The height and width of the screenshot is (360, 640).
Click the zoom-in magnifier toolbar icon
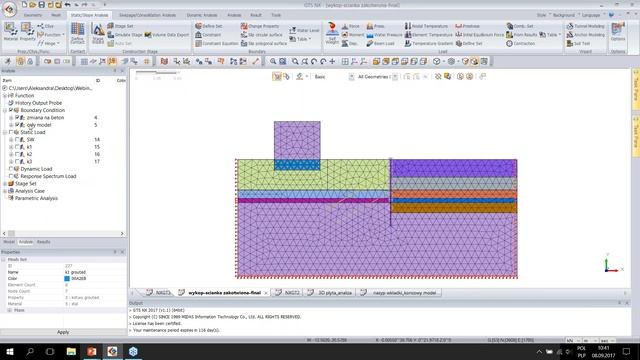click(273, 61)
